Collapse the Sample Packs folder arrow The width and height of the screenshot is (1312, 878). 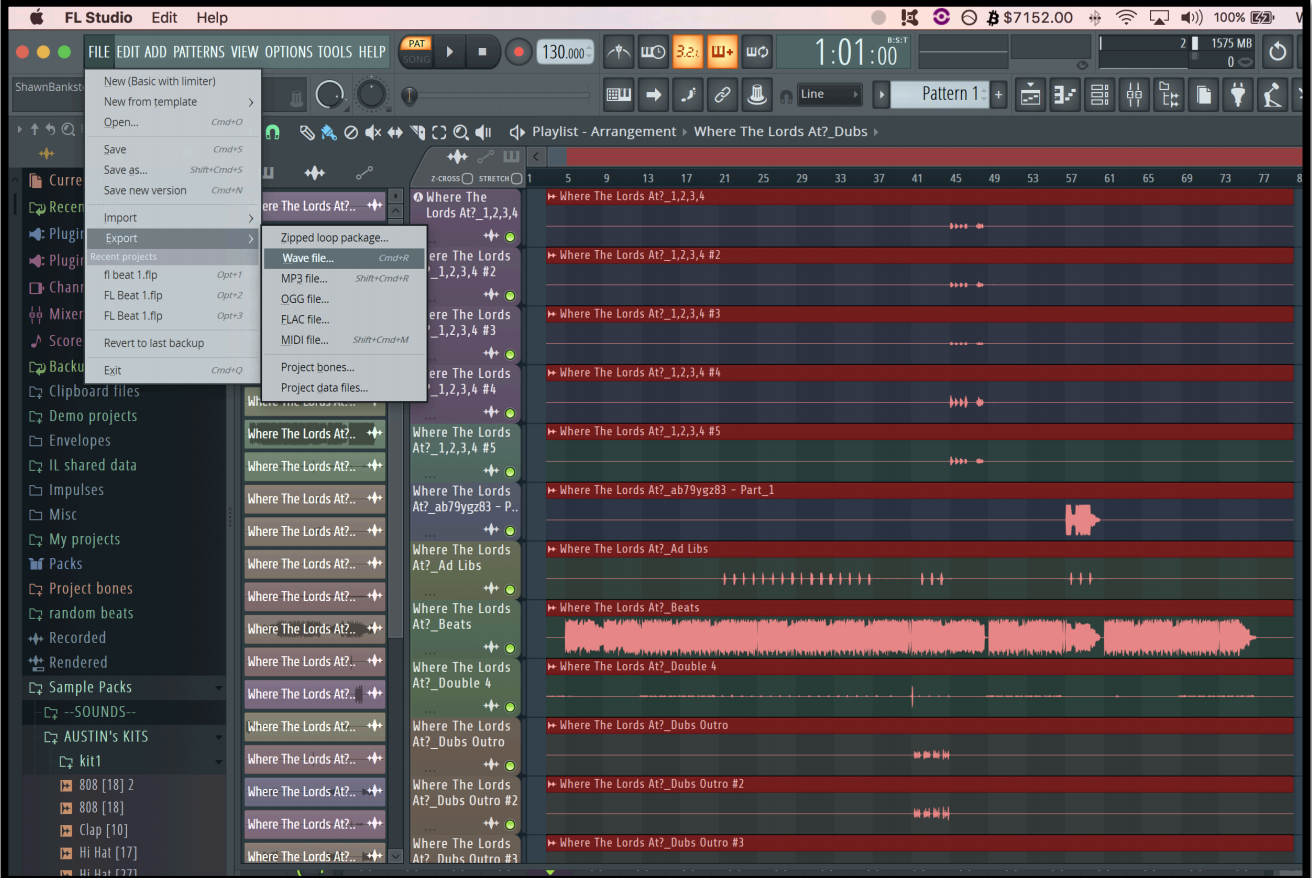(x=218, y=688)
